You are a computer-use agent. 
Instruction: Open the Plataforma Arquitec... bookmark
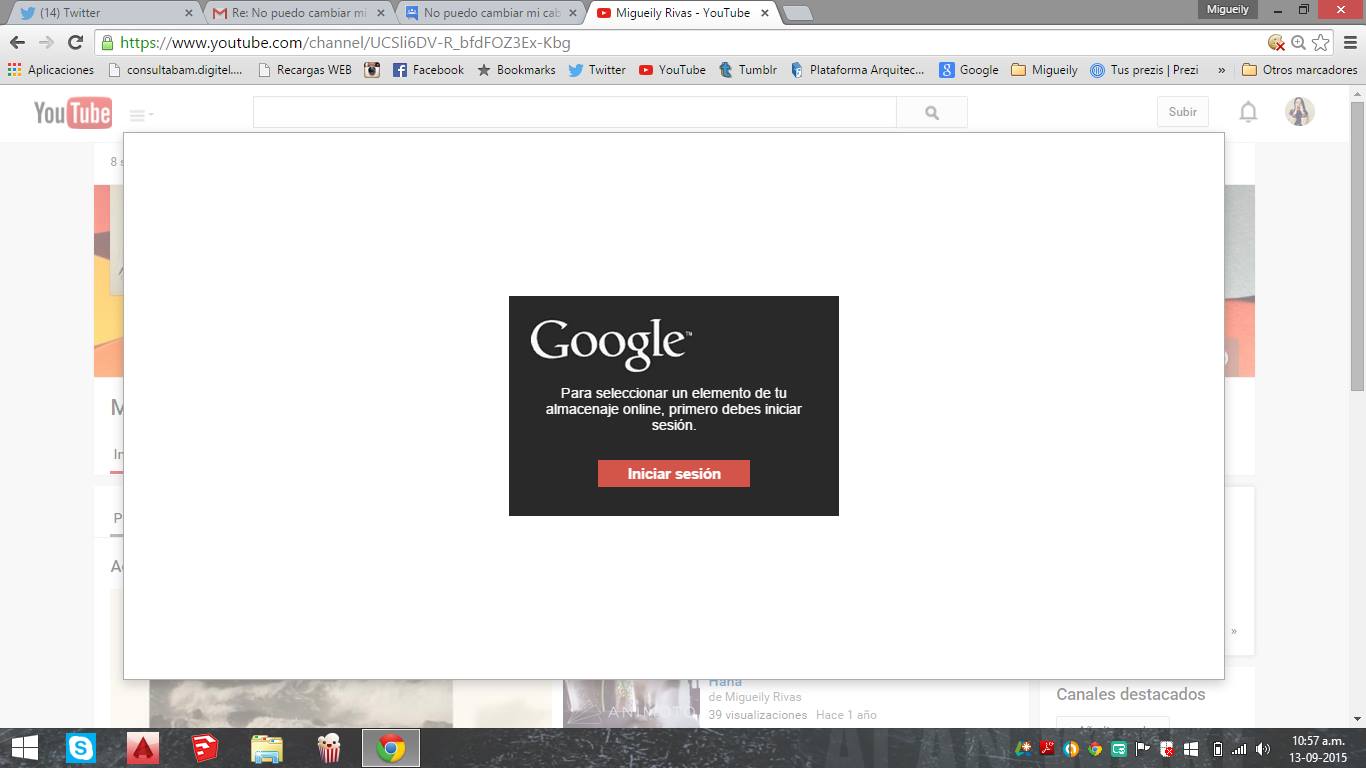click(857, 70)
